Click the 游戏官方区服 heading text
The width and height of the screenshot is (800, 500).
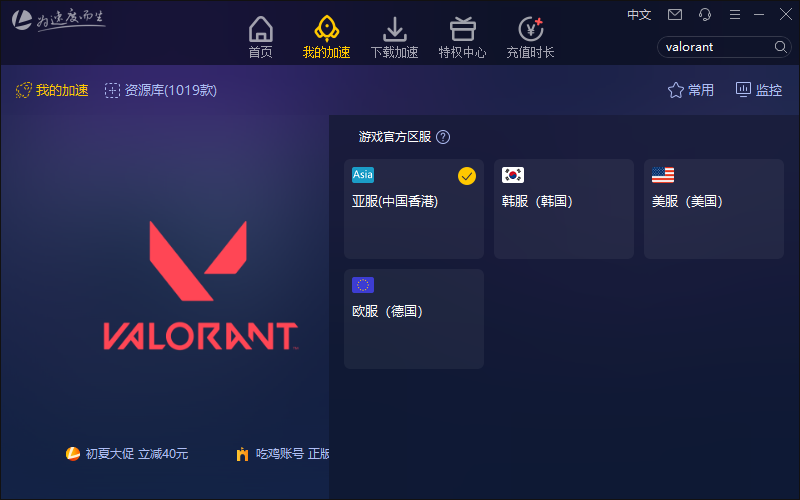click(395, 137)
